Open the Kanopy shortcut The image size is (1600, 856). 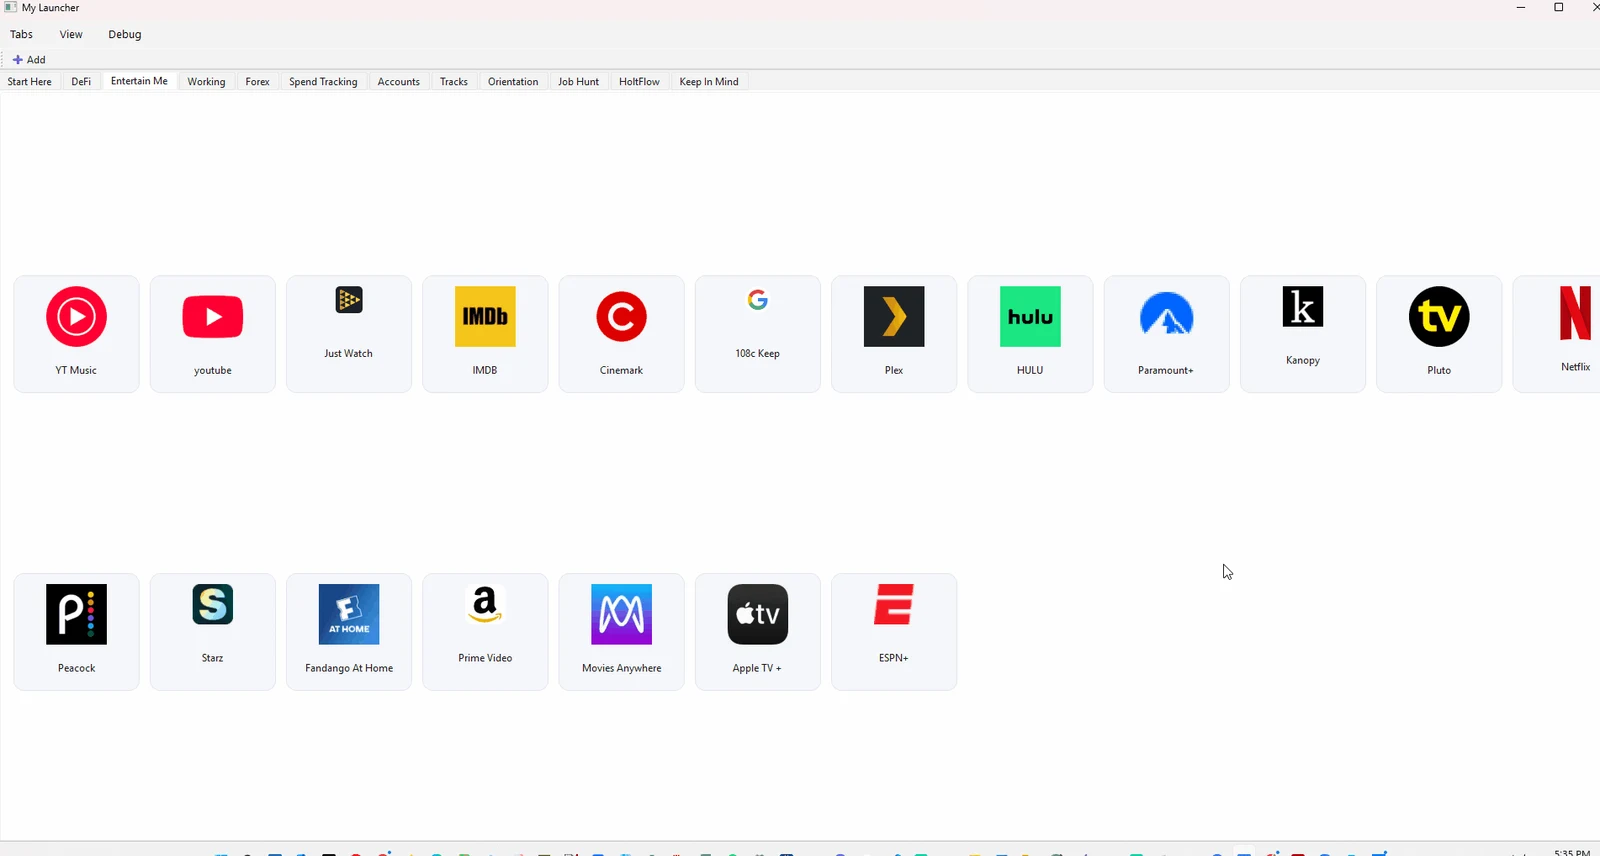click(x=1303, y=334)
